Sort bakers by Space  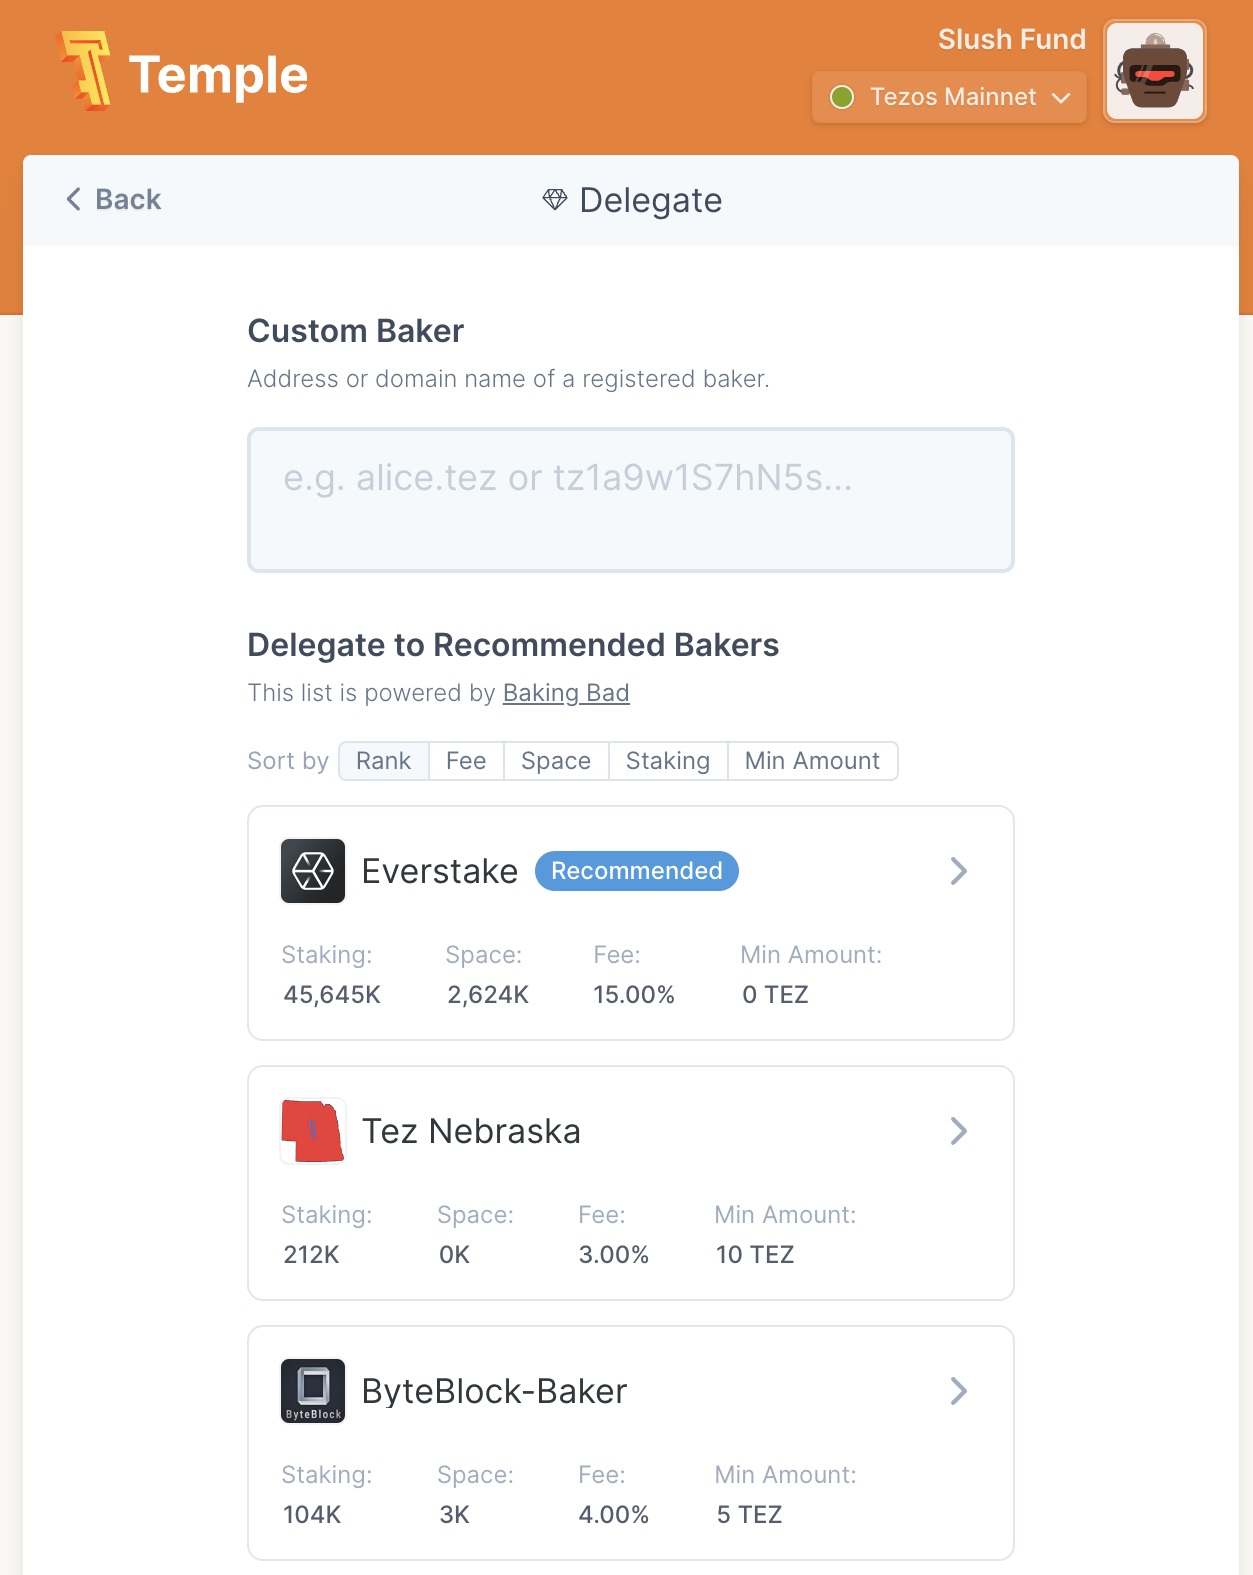point(556,761)
